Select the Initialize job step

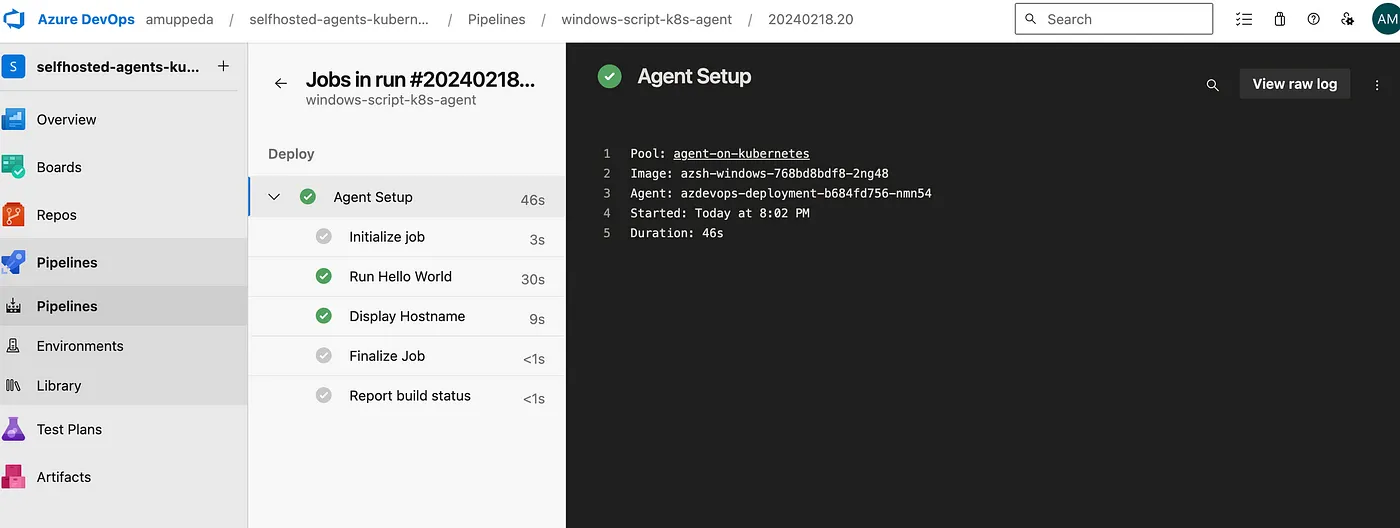point(406,237)
